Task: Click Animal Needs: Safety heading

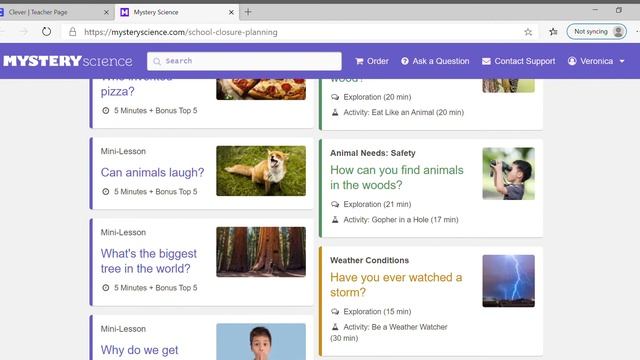Action: point(373,153)
